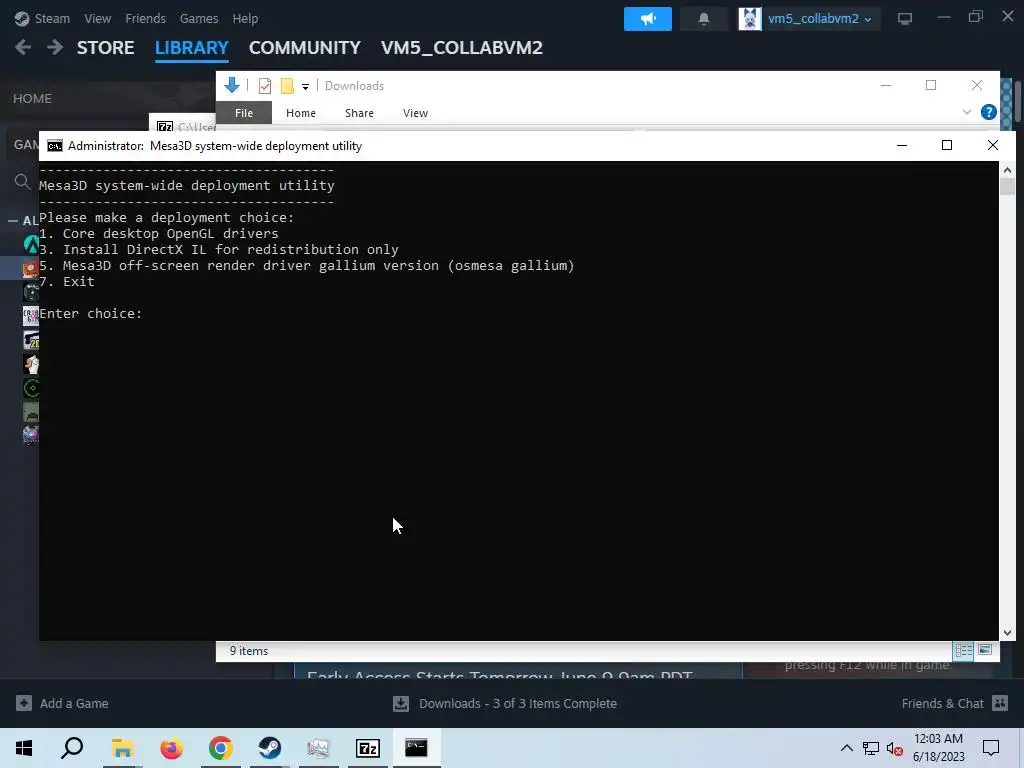Click '7. Exit' line in console
This screenshot has height=768, width=1024.
[67, 281]
